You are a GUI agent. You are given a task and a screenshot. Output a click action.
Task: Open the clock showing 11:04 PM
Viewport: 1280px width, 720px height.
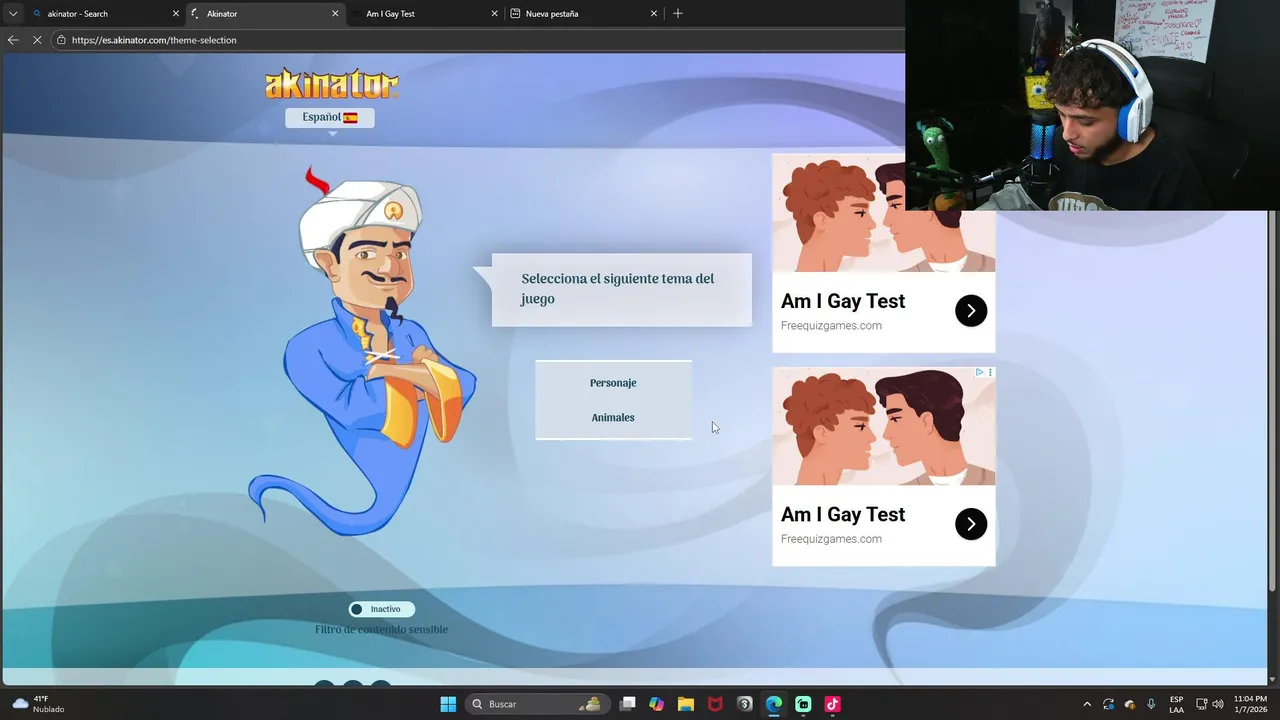[x=1250, y=704]
